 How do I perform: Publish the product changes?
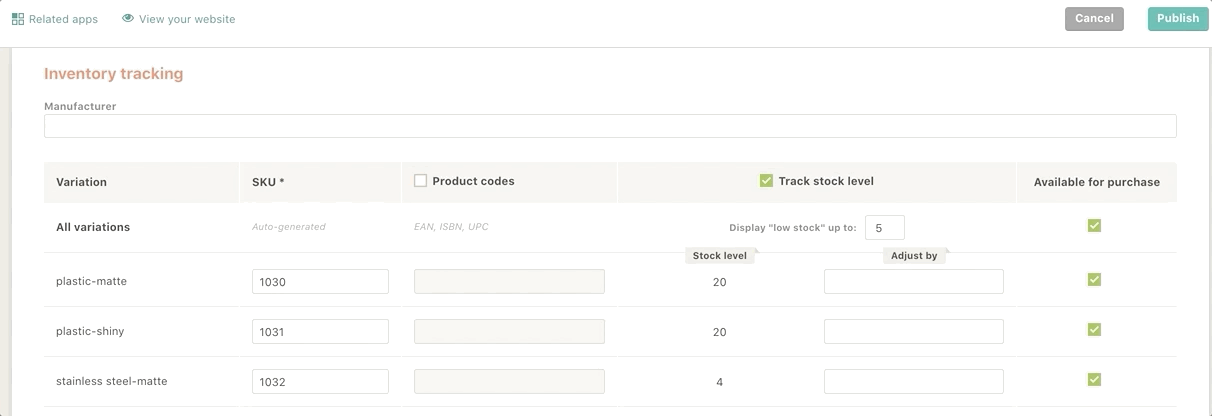1178,18
